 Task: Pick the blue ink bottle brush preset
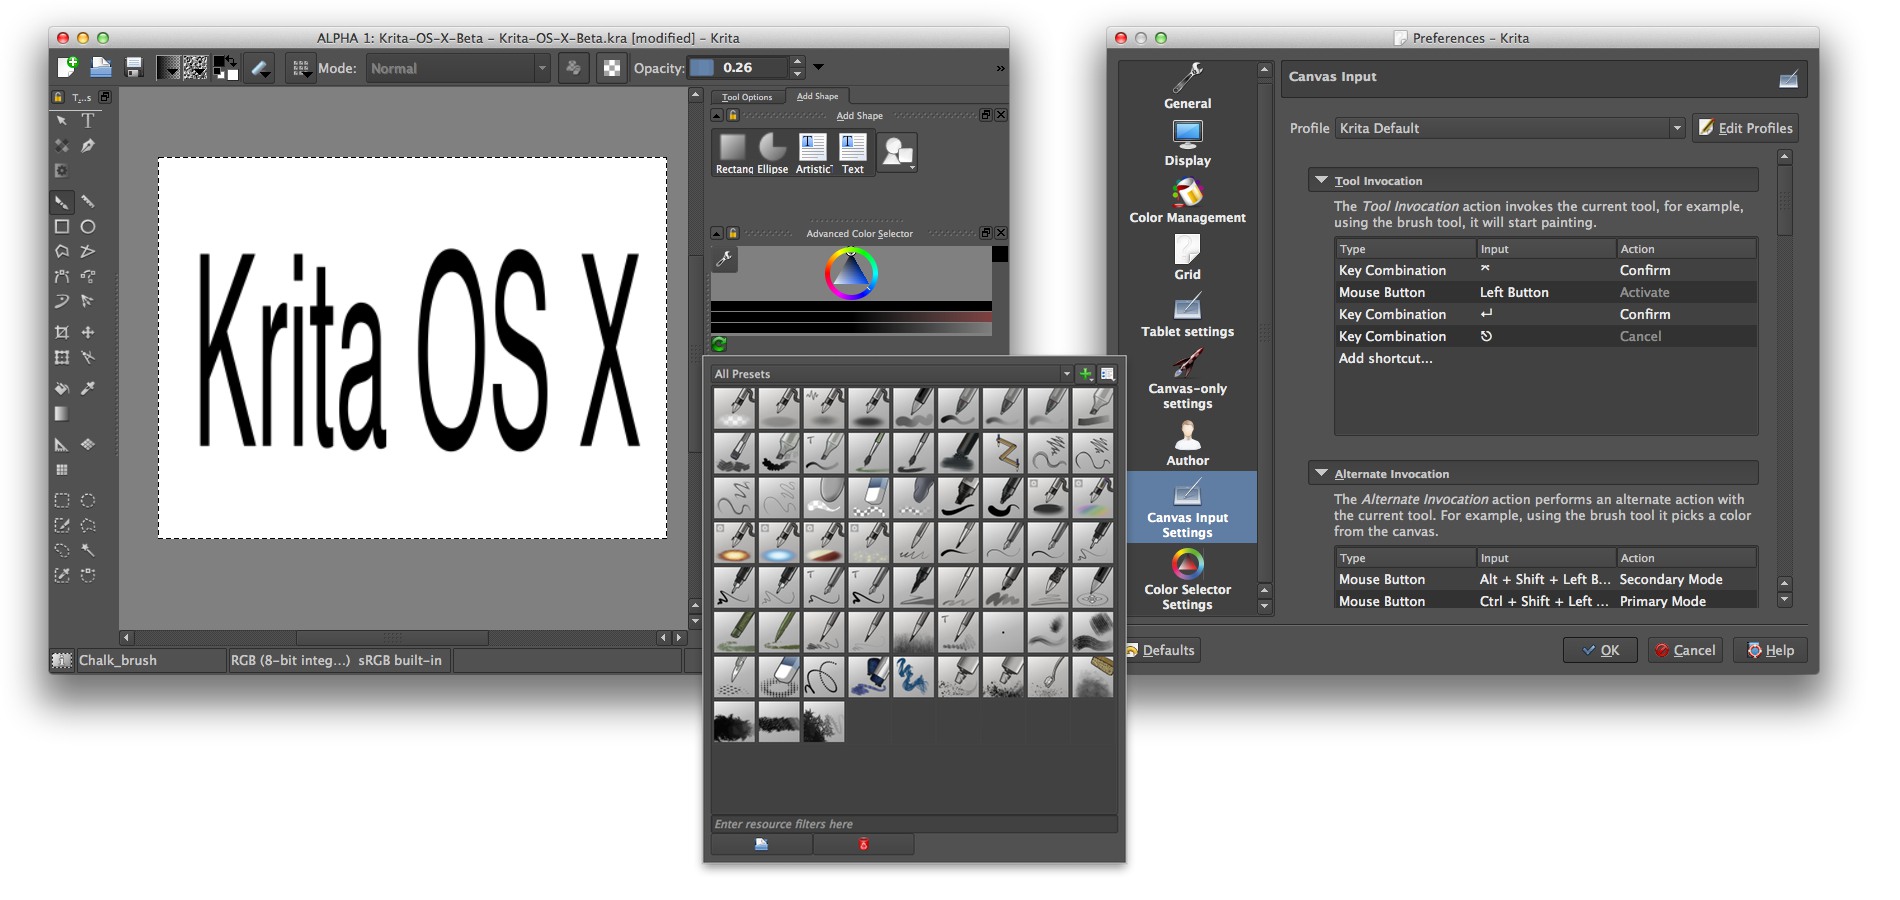pos(869,677)
